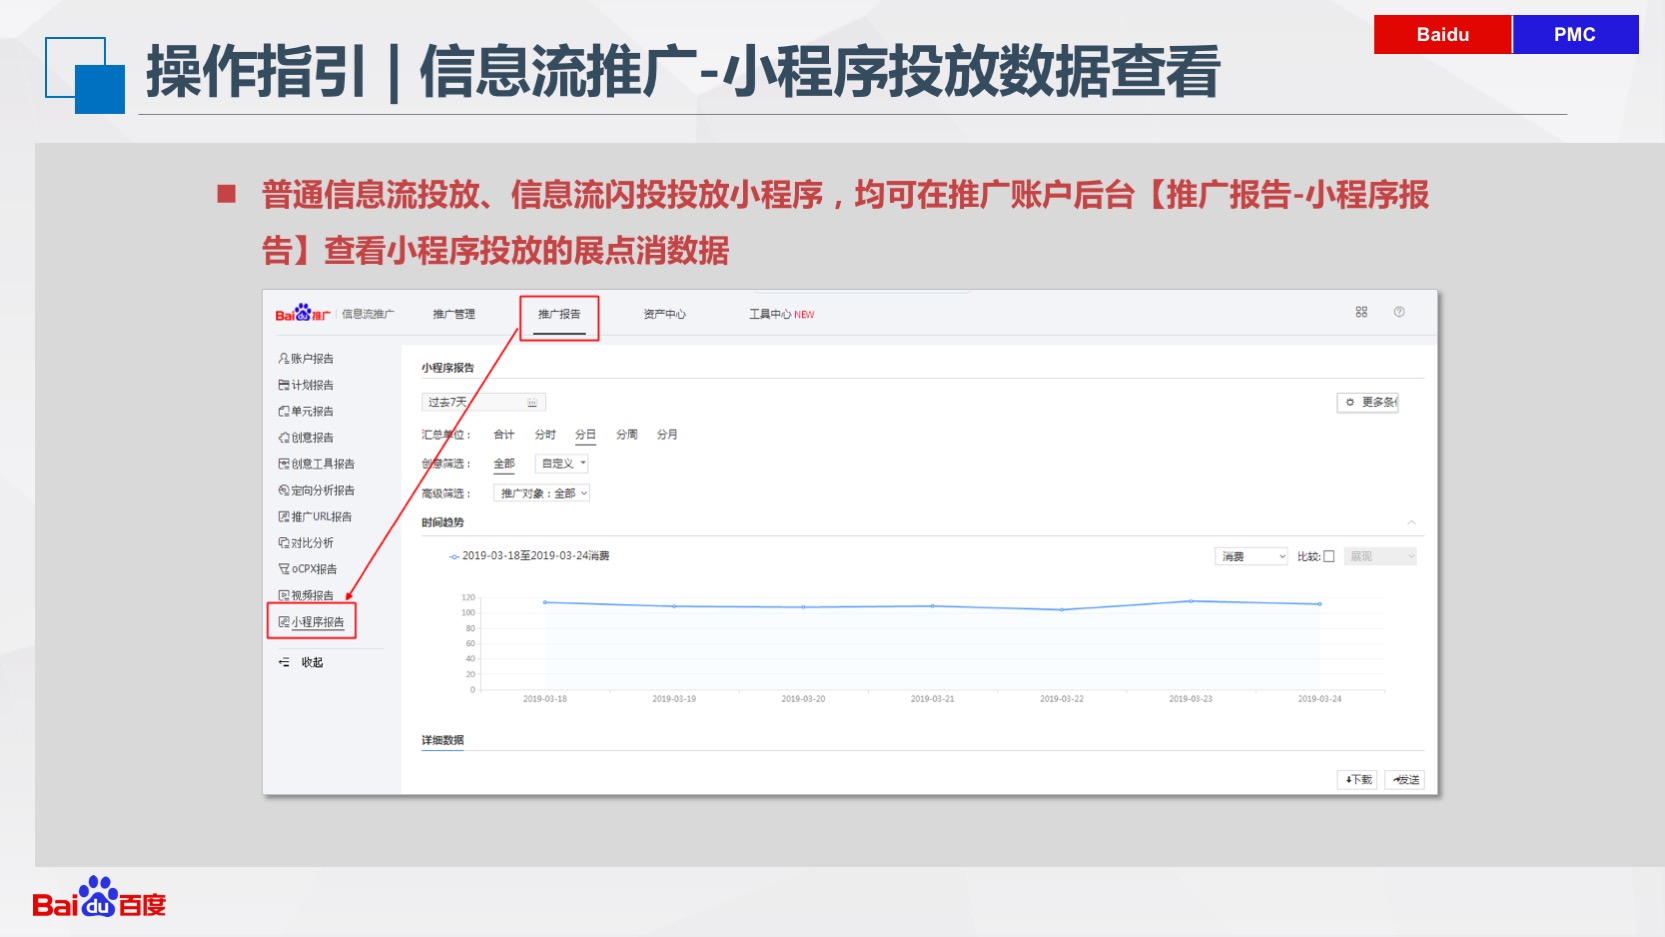
Task: Open 创意报告 in the sidebar
Action: point(306,437)
